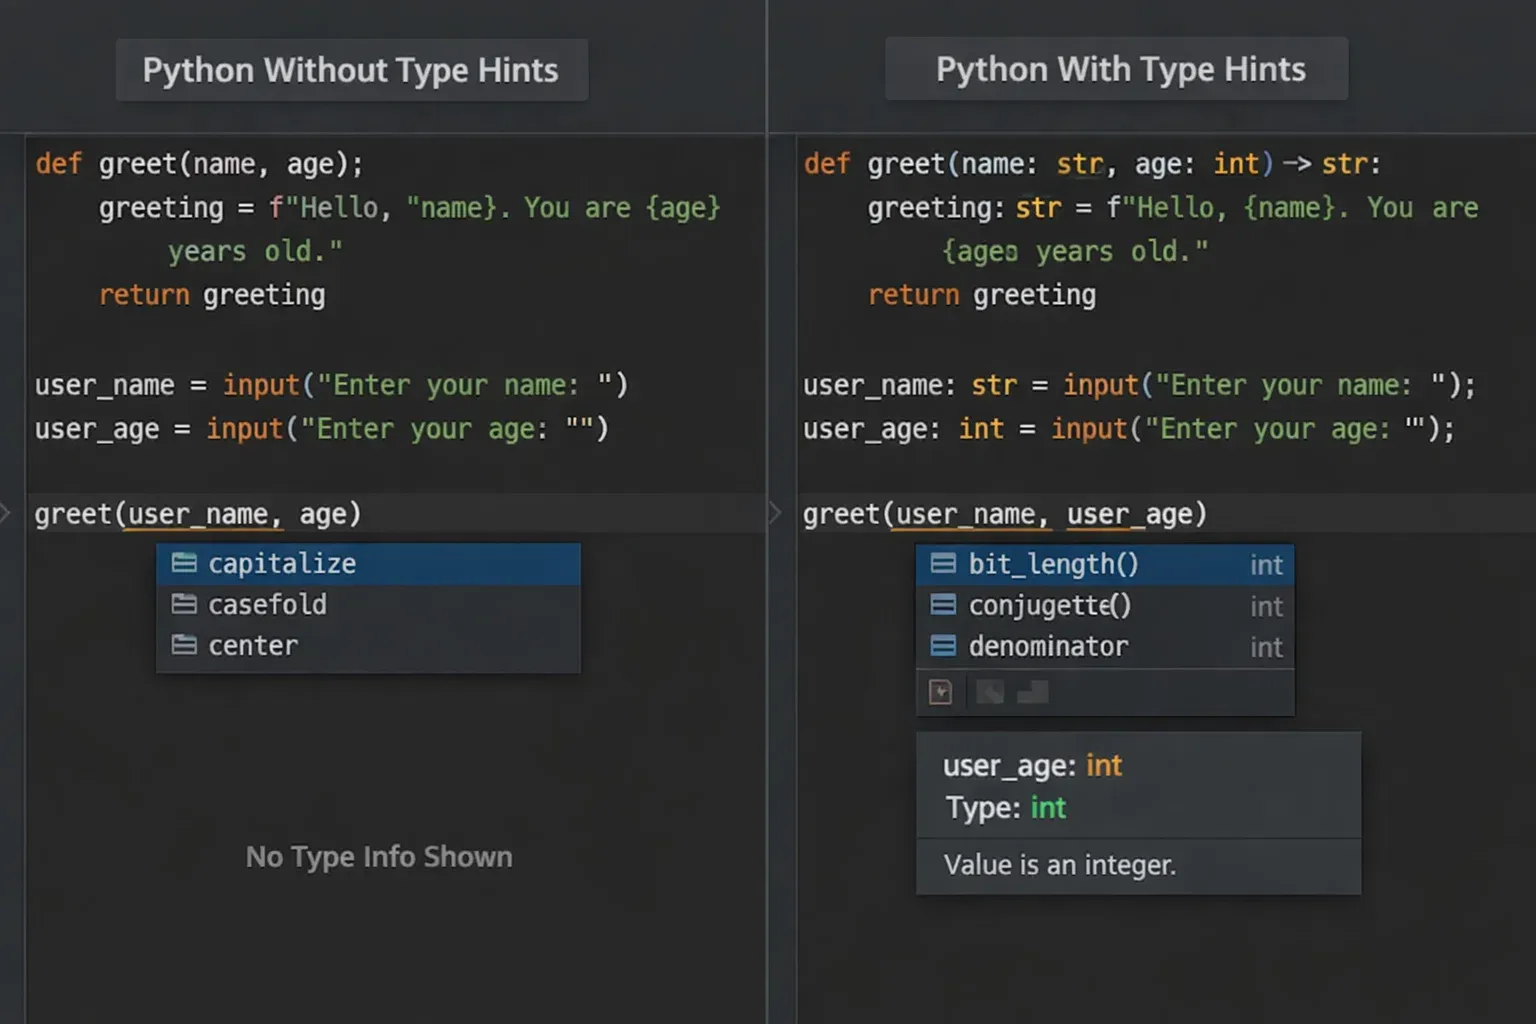Viewport: 1536px width, 1024px height.
Task: Click the green int in Type tooltip
Action: (1048, 808)
